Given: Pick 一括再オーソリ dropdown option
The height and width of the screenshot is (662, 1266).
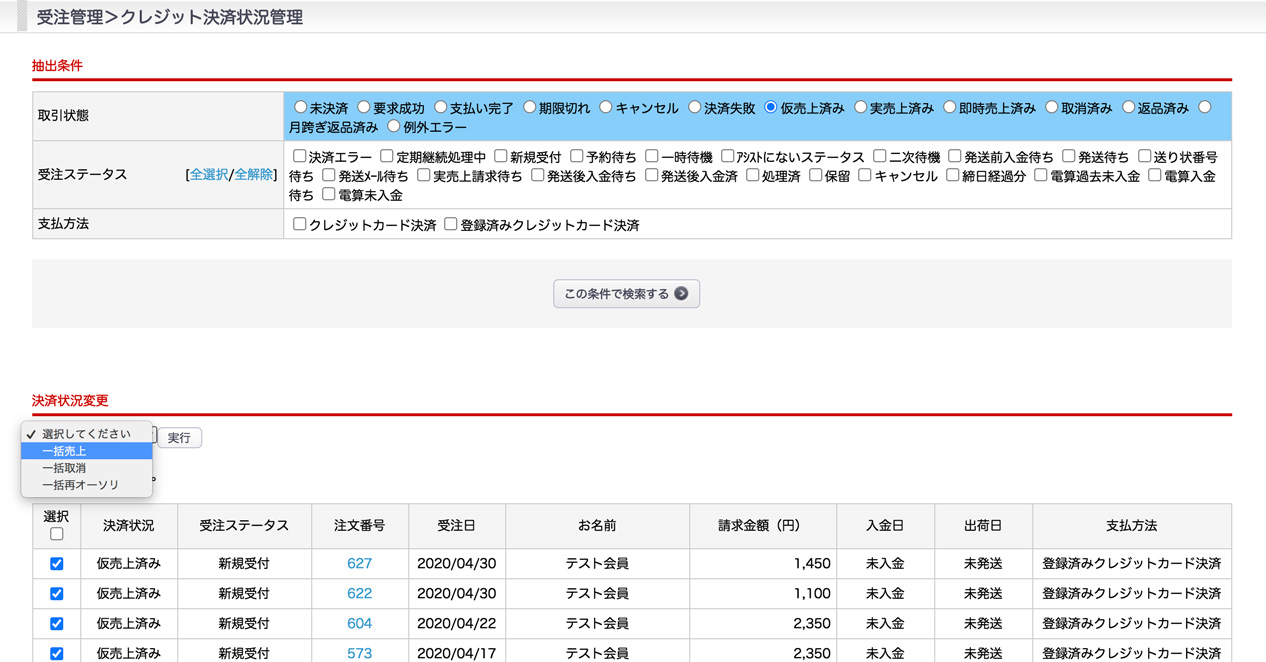Looking at the screenshot, I should (x=86, y=485).
